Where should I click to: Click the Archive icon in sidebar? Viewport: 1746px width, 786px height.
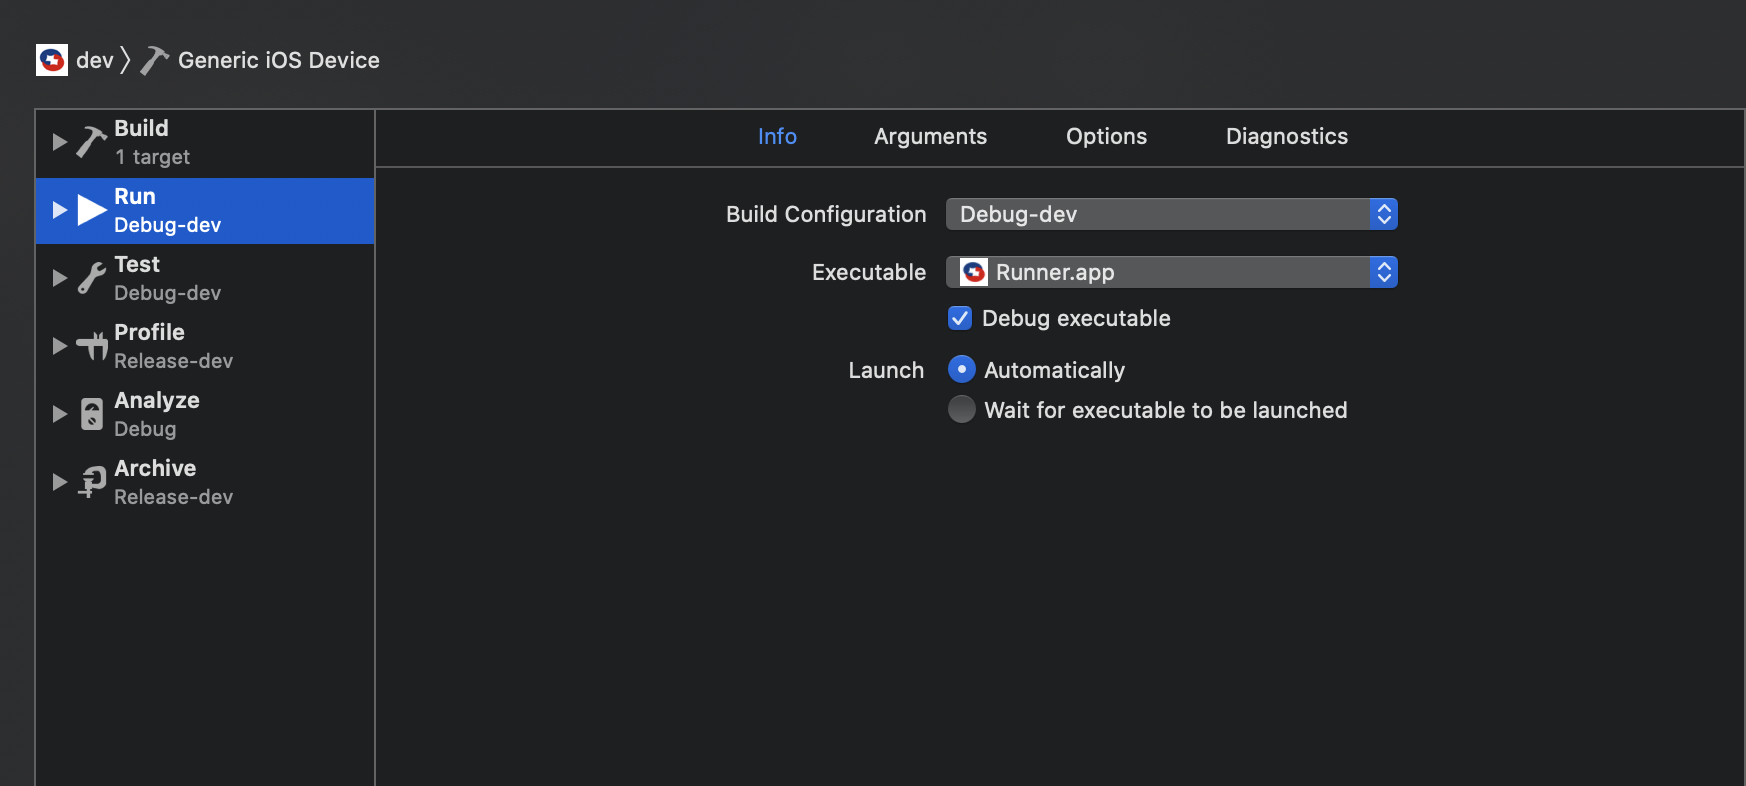point(92,482)
